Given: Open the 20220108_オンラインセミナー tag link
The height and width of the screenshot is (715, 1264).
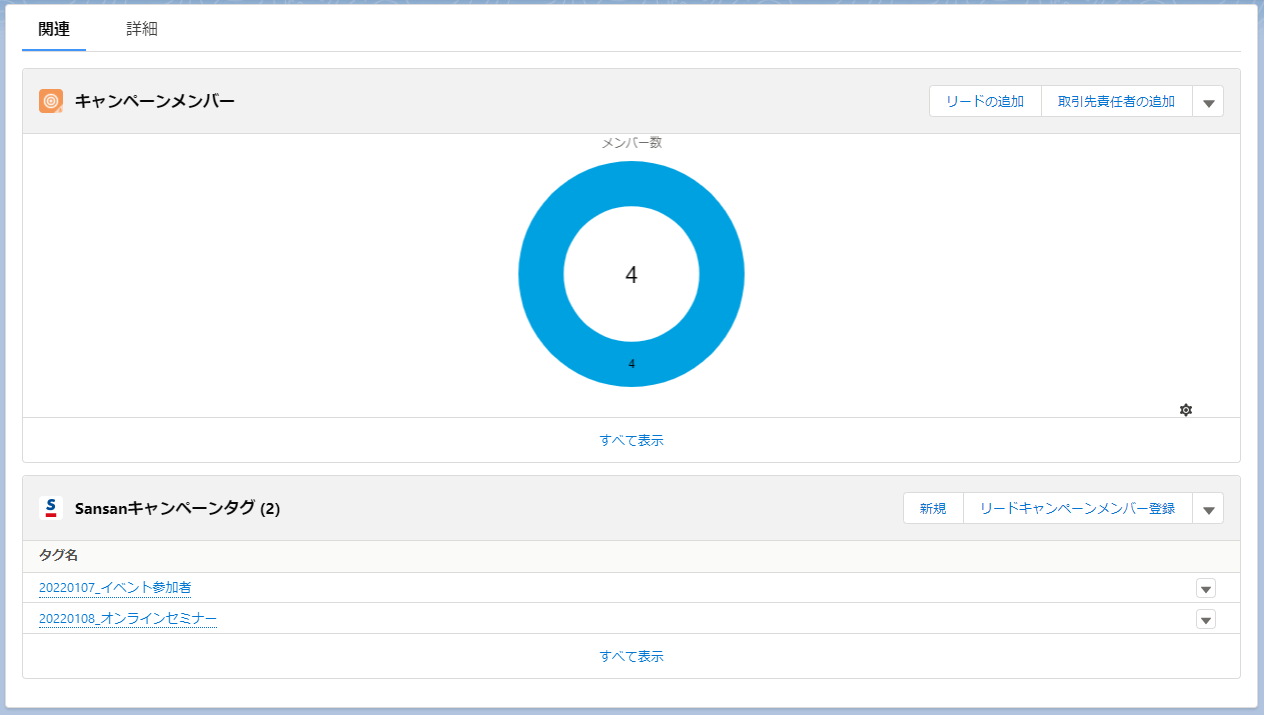Looking at the screenshot, I should (x=128, y=619).
